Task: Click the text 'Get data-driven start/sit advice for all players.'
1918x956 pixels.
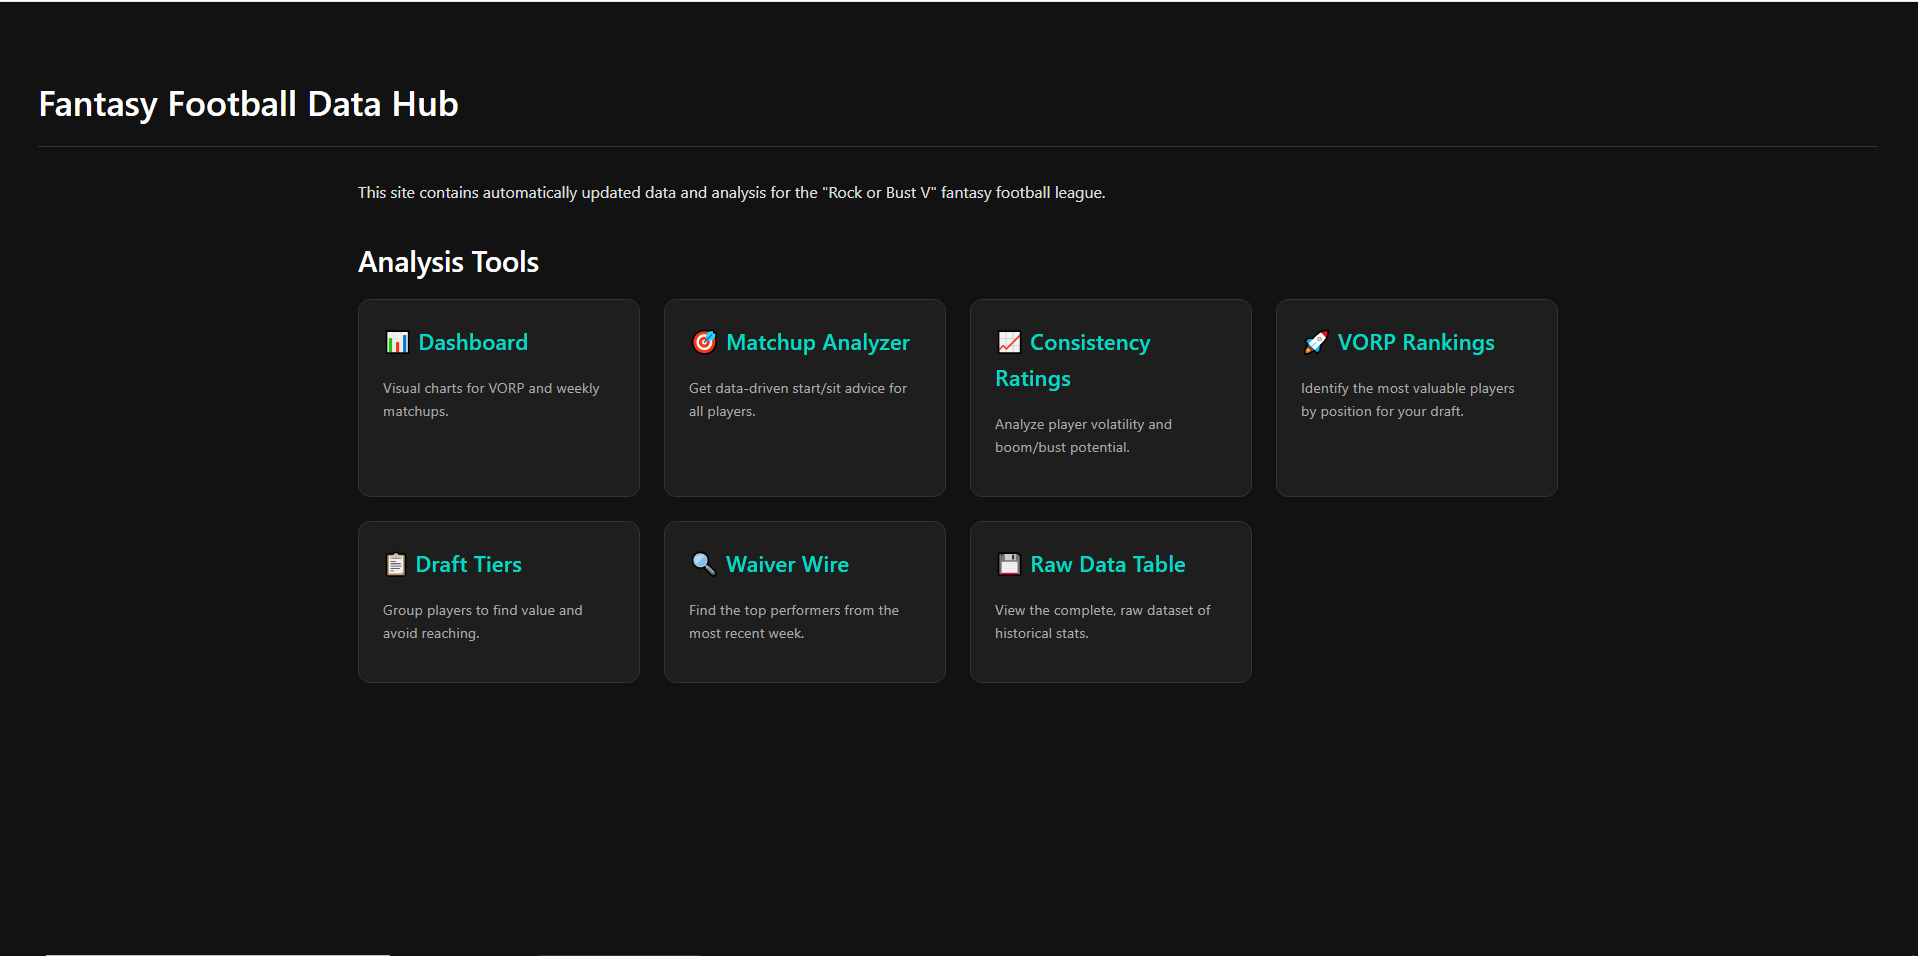Action: click(x=798, y=399)
